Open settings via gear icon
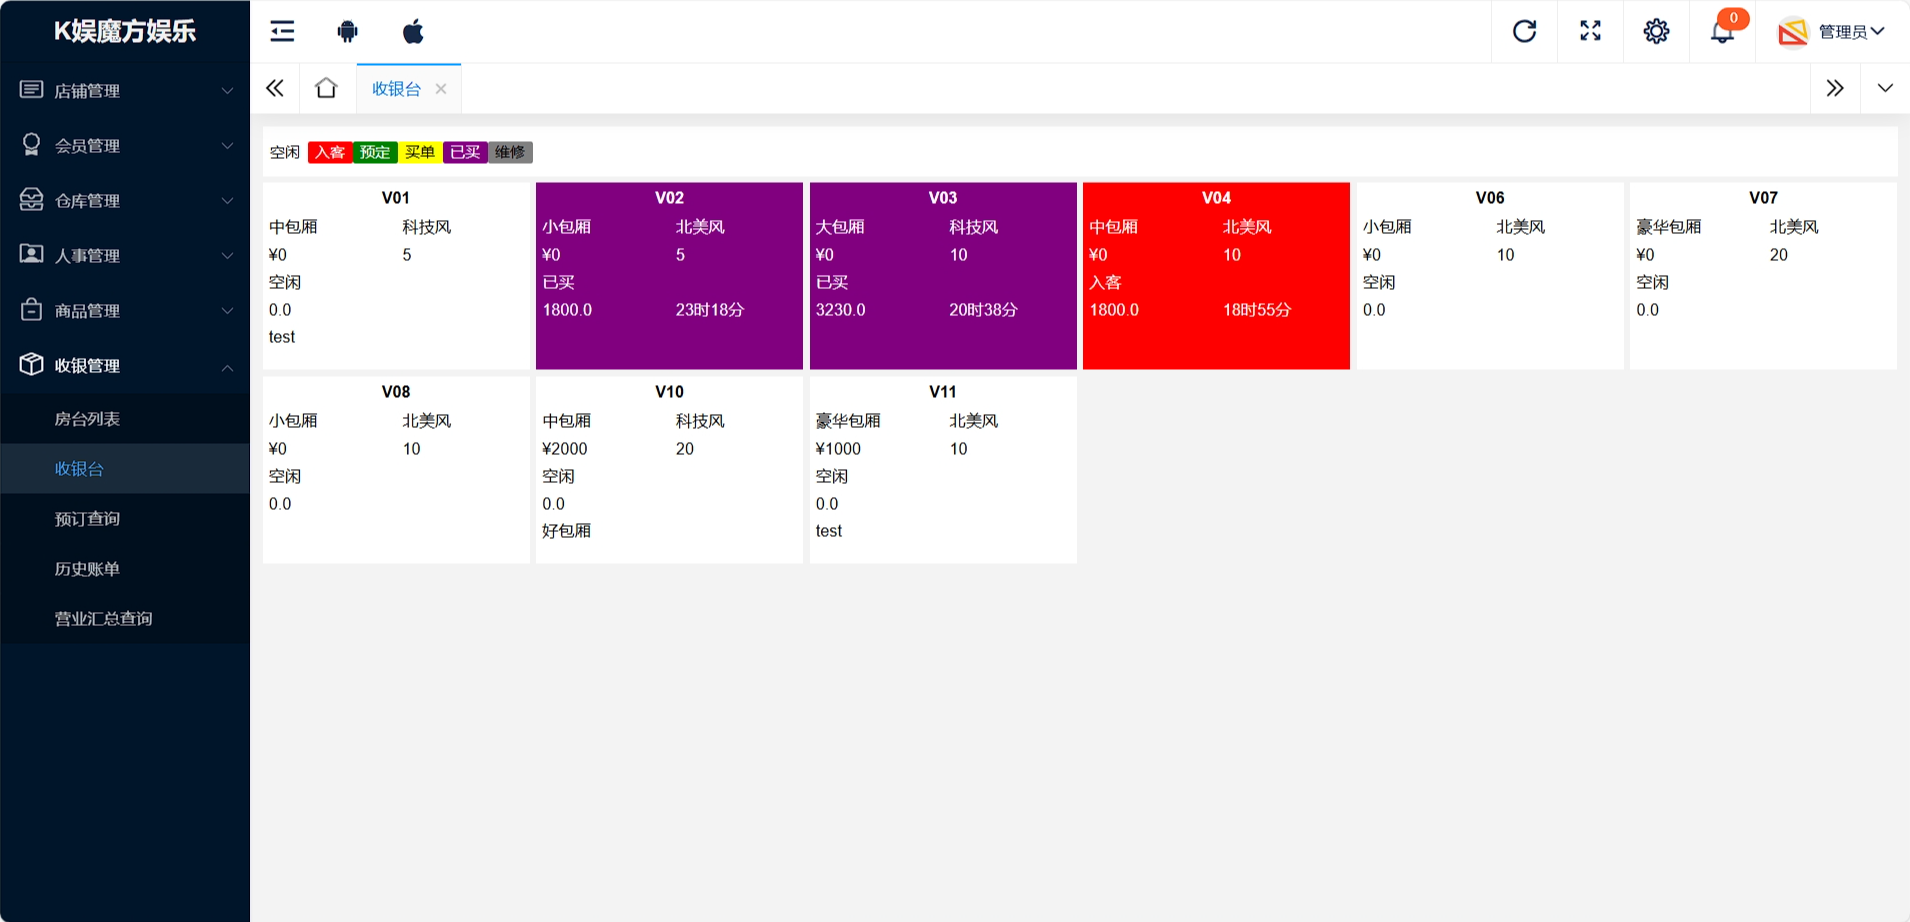The width and height of the screenshot is (1910, 922). tap(1656, 31)
